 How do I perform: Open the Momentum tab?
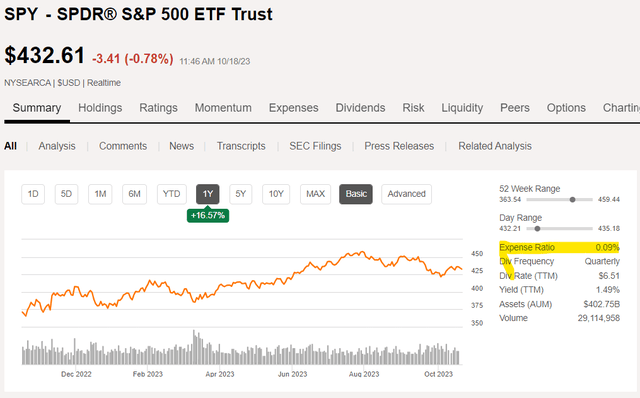tap(223, 108)
